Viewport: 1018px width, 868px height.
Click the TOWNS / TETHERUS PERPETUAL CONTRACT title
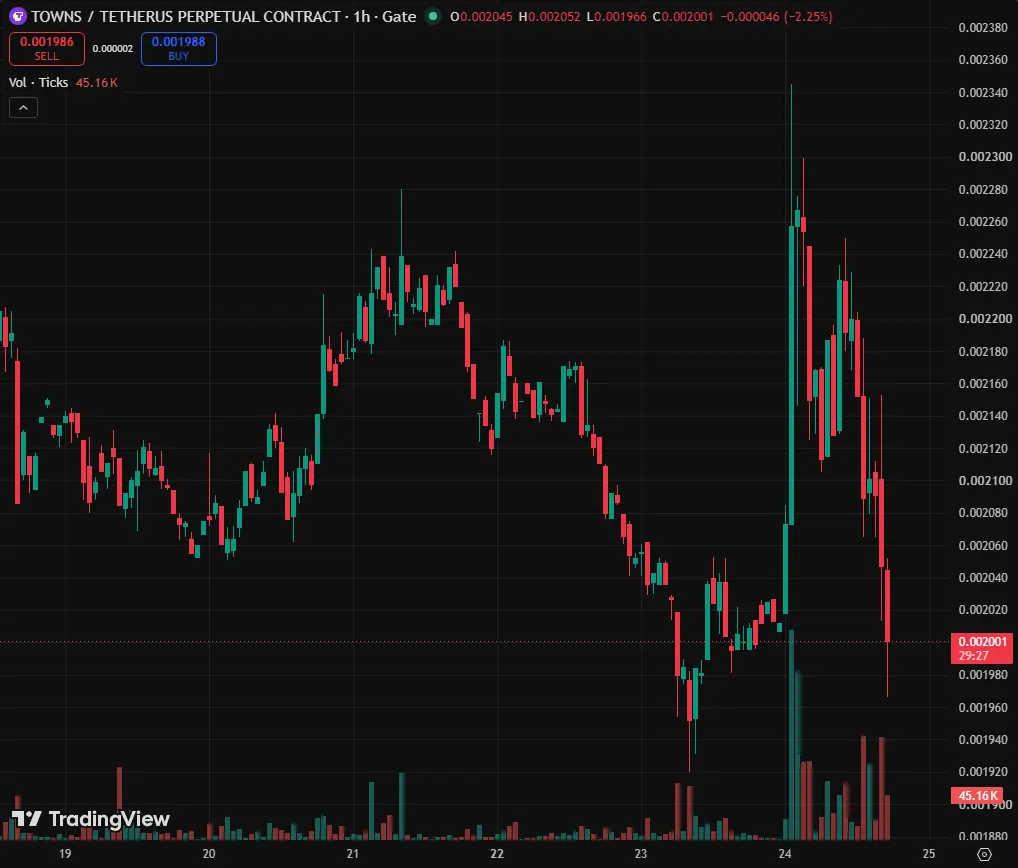coord(186,16)
